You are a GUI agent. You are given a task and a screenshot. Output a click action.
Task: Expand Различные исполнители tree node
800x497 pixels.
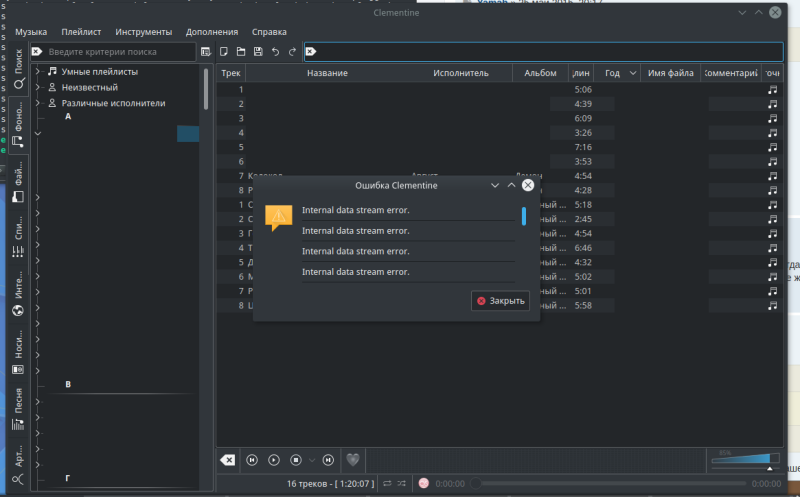[38, 103]
